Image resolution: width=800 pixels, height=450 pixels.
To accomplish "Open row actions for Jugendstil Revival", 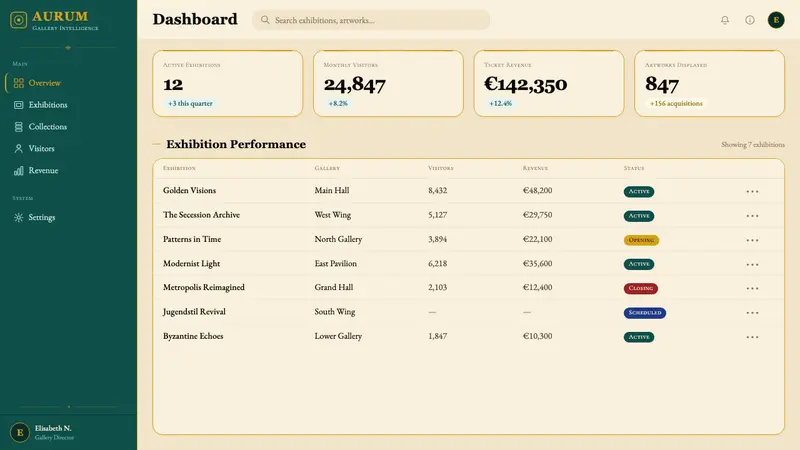I will coord(752,313).
